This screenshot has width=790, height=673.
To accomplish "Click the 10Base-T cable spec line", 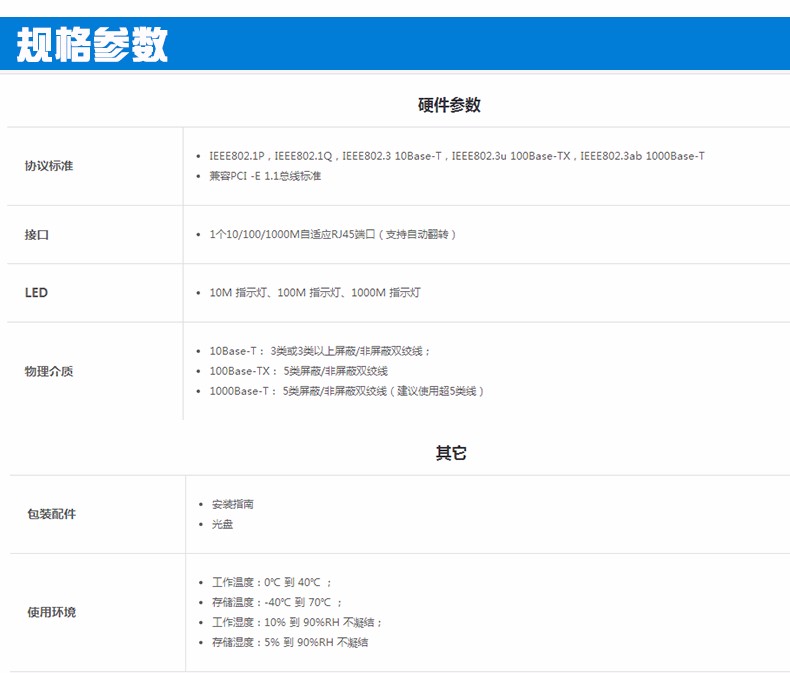I will tap(319, 351).
